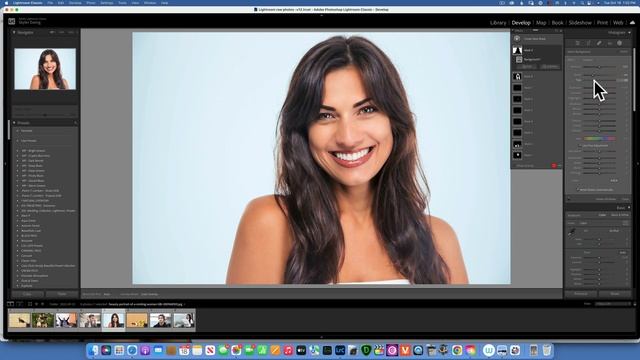Toggle the filmstrip with the bottom edge arrow
The height and width of the screenshot is (360, 640).
(x=321, y=337)
